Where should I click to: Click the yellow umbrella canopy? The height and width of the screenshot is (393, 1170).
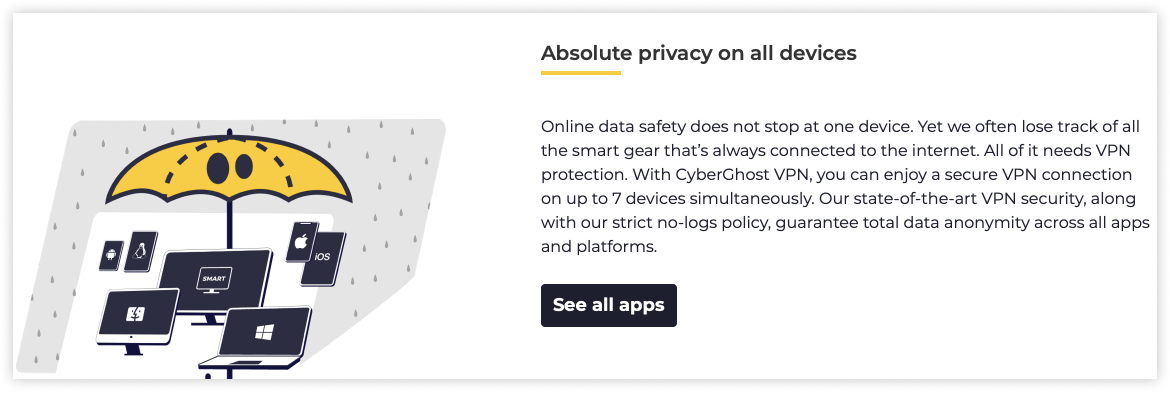point(228,169)
